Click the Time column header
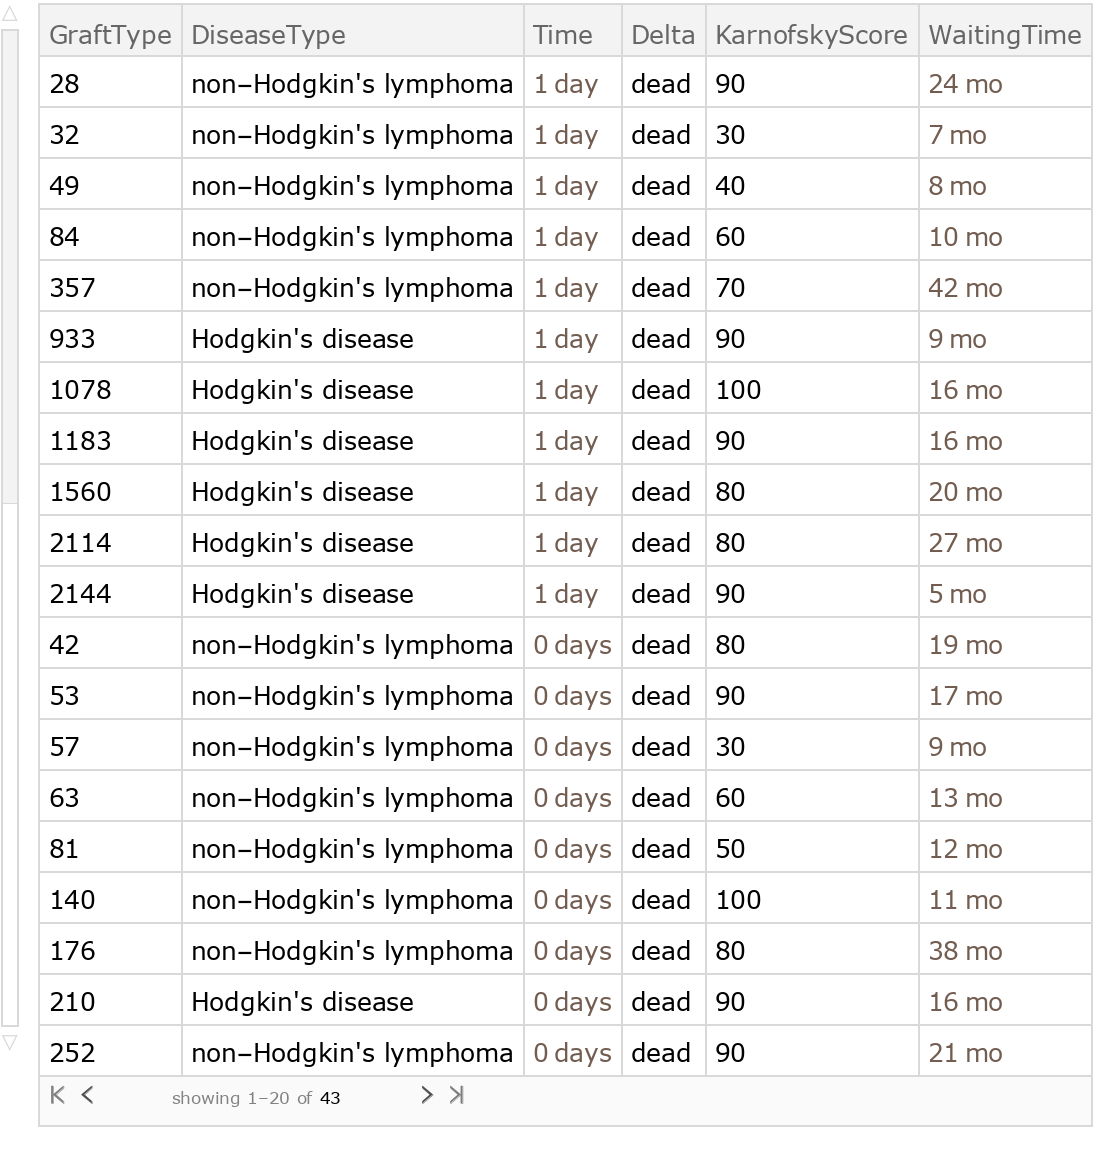Screen dimensions: 1094x1156 (562, 35)
